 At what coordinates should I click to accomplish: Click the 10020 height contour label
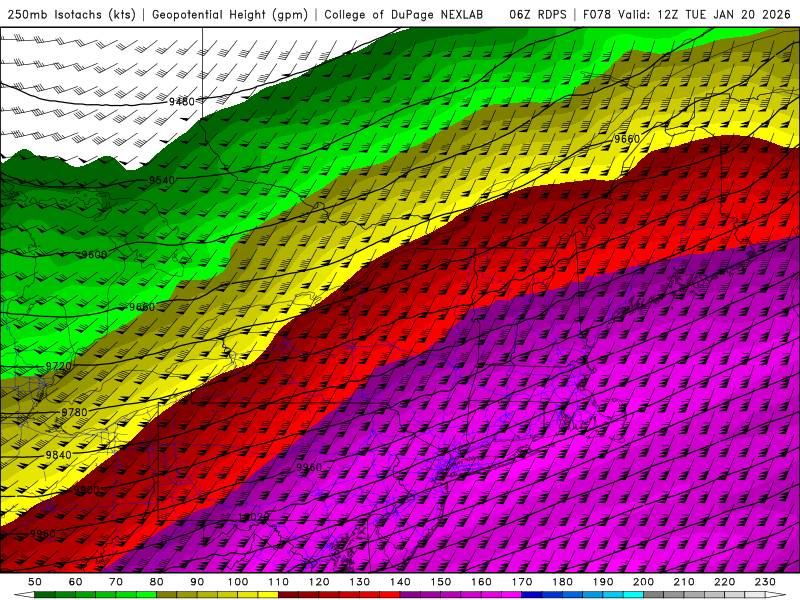pos(254,517)
